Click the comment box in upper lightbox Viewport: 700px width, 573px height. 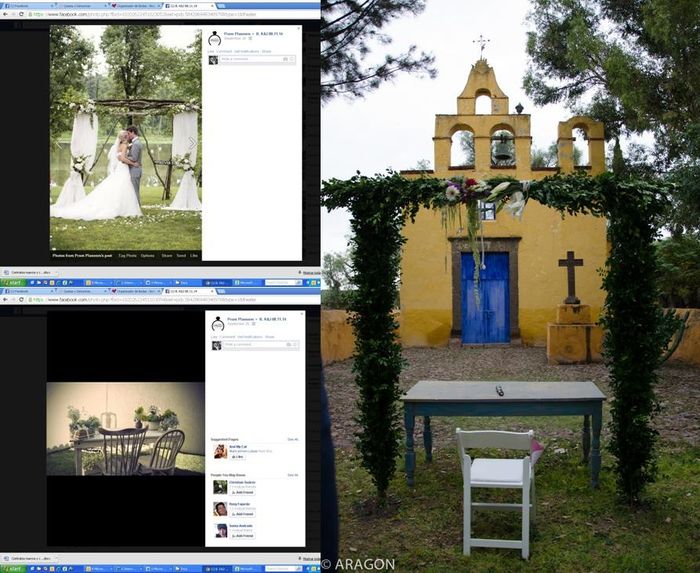257,59
